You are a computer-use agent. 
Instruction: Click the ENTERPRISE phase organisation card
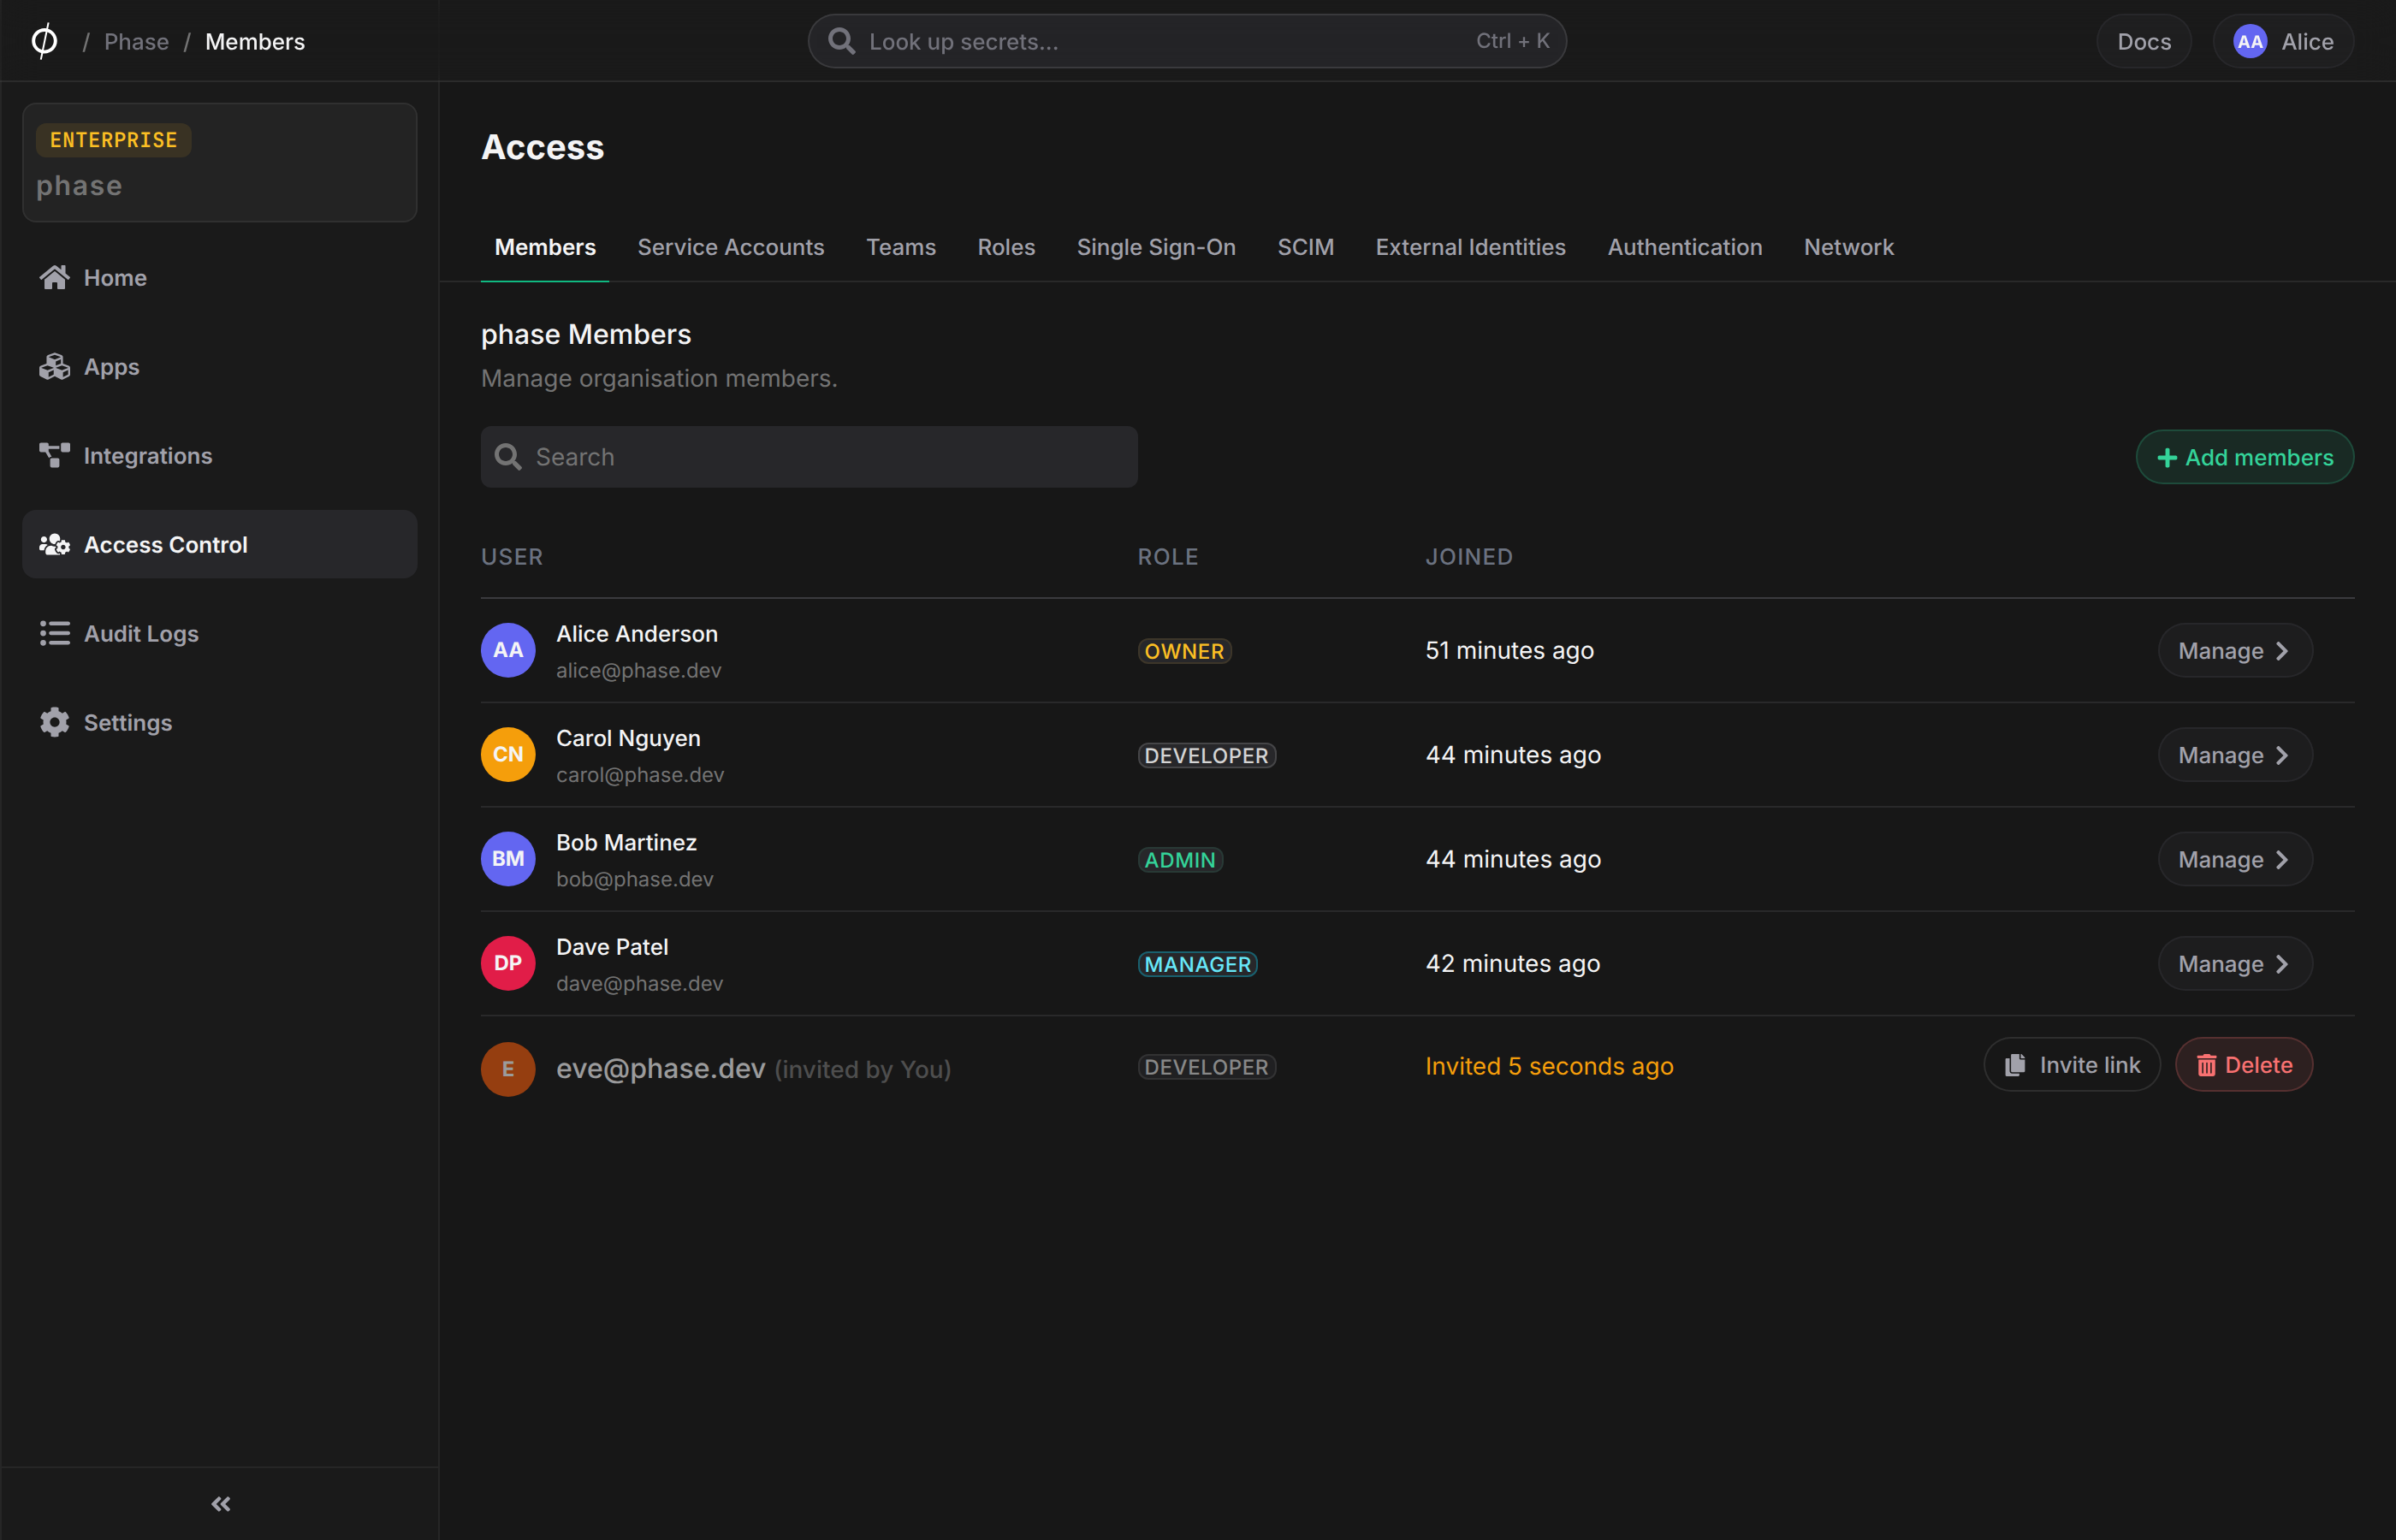219,162
